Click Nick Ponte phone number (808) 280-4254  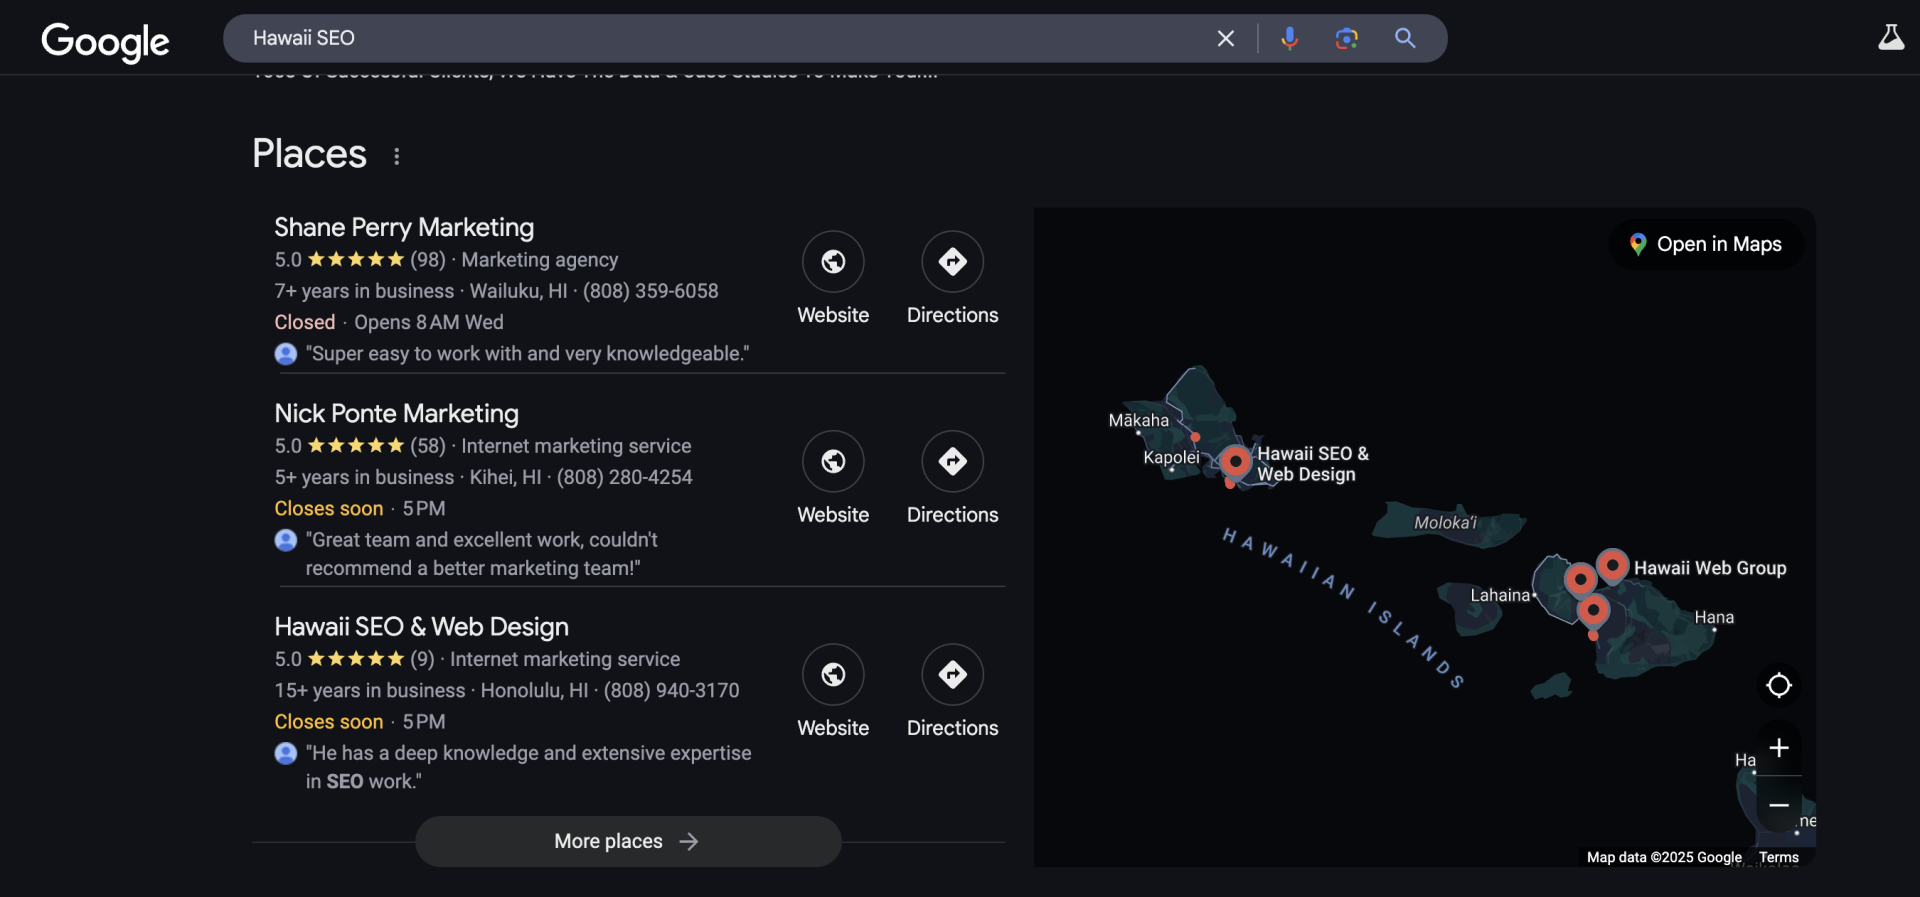(x=624, y=477)
